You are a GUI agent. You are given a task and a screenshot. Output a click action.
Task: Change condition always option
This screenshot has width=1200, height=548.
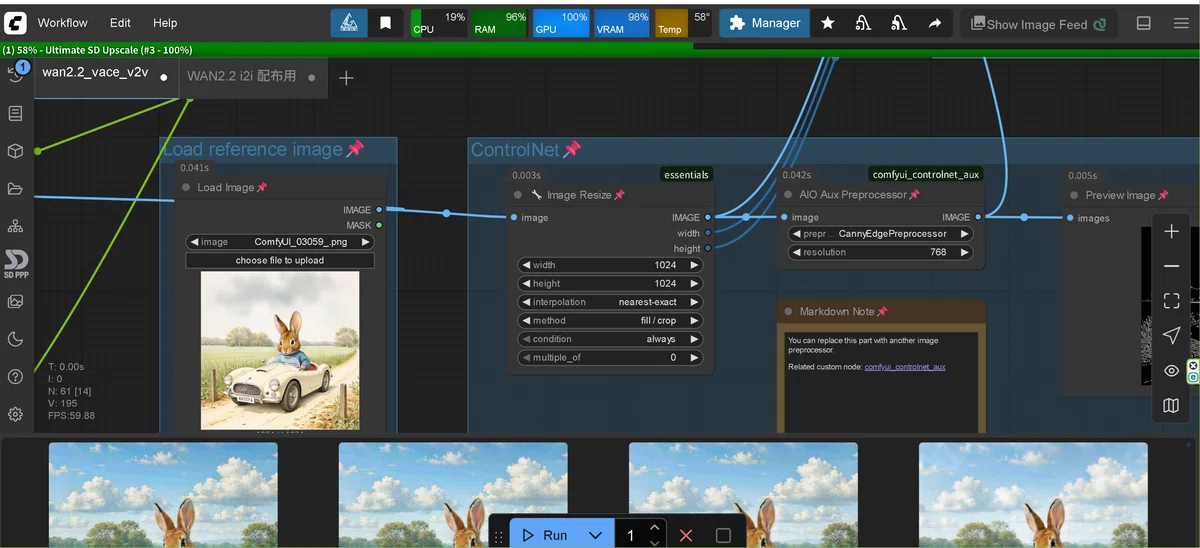coord(610,339)
